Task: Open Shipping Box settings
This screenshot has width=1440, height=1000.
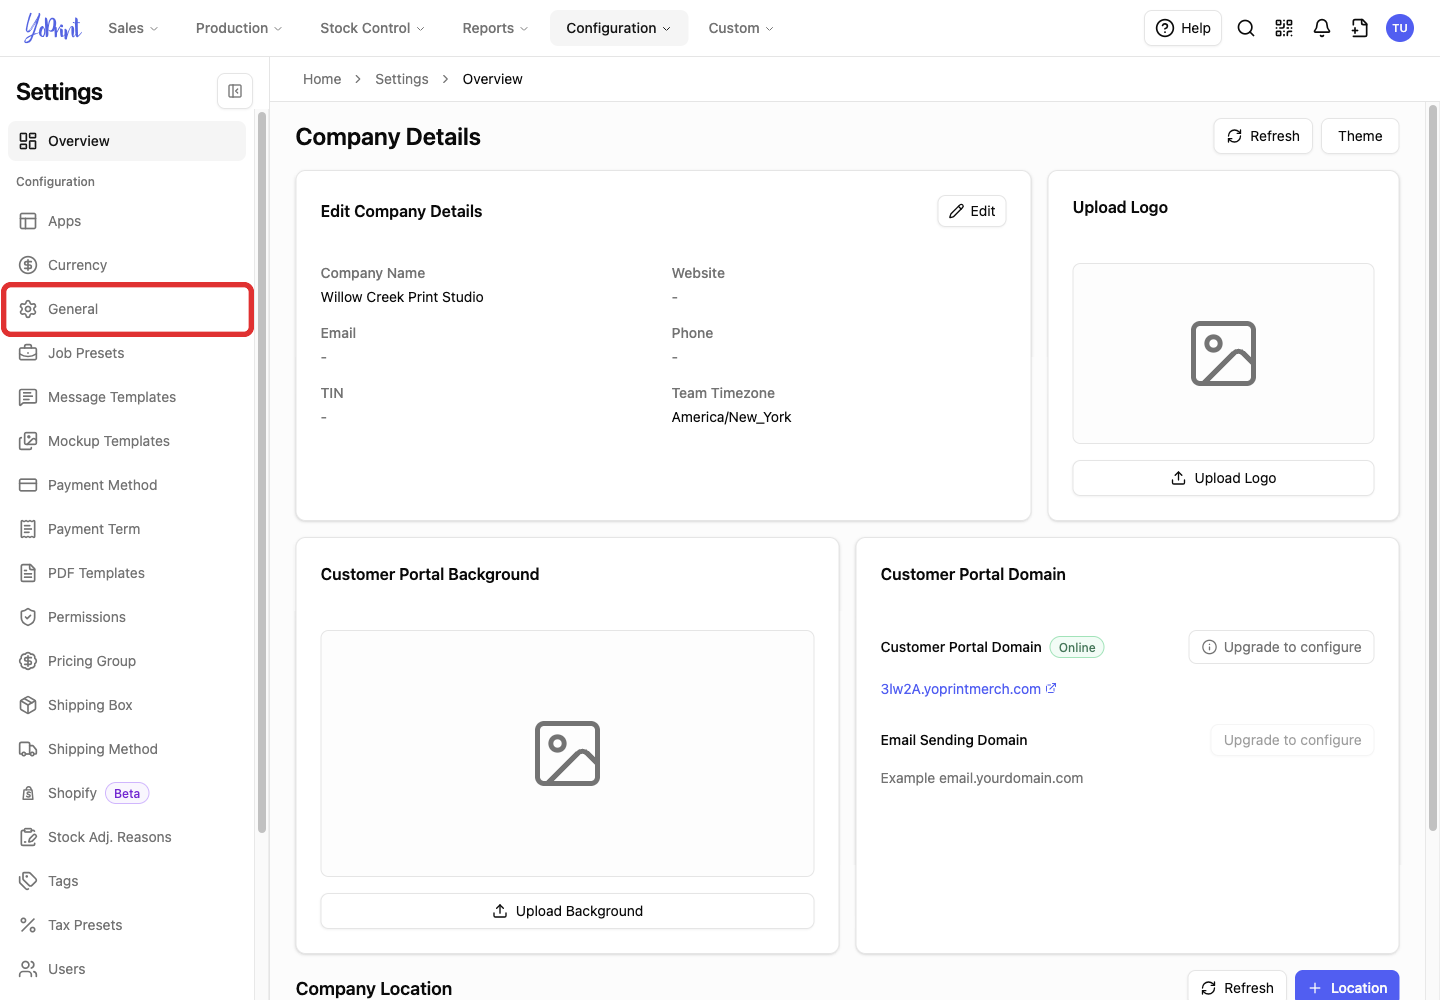Action: tap(127, 705)
